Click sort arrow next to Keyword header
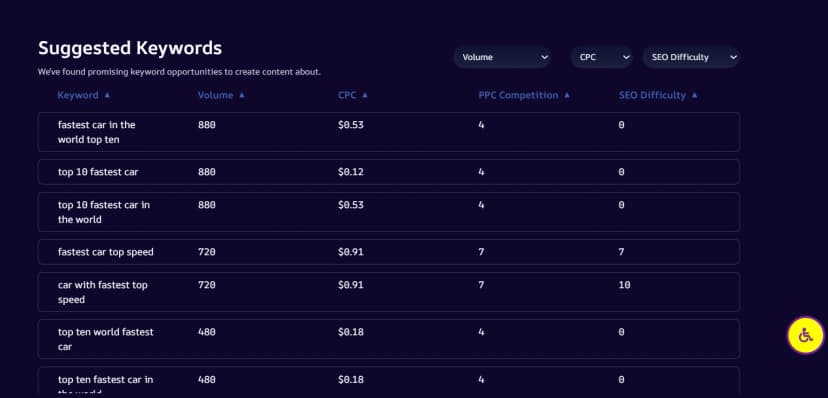Image resolution: width=828 pixels, height=398 pixels. 107,95
